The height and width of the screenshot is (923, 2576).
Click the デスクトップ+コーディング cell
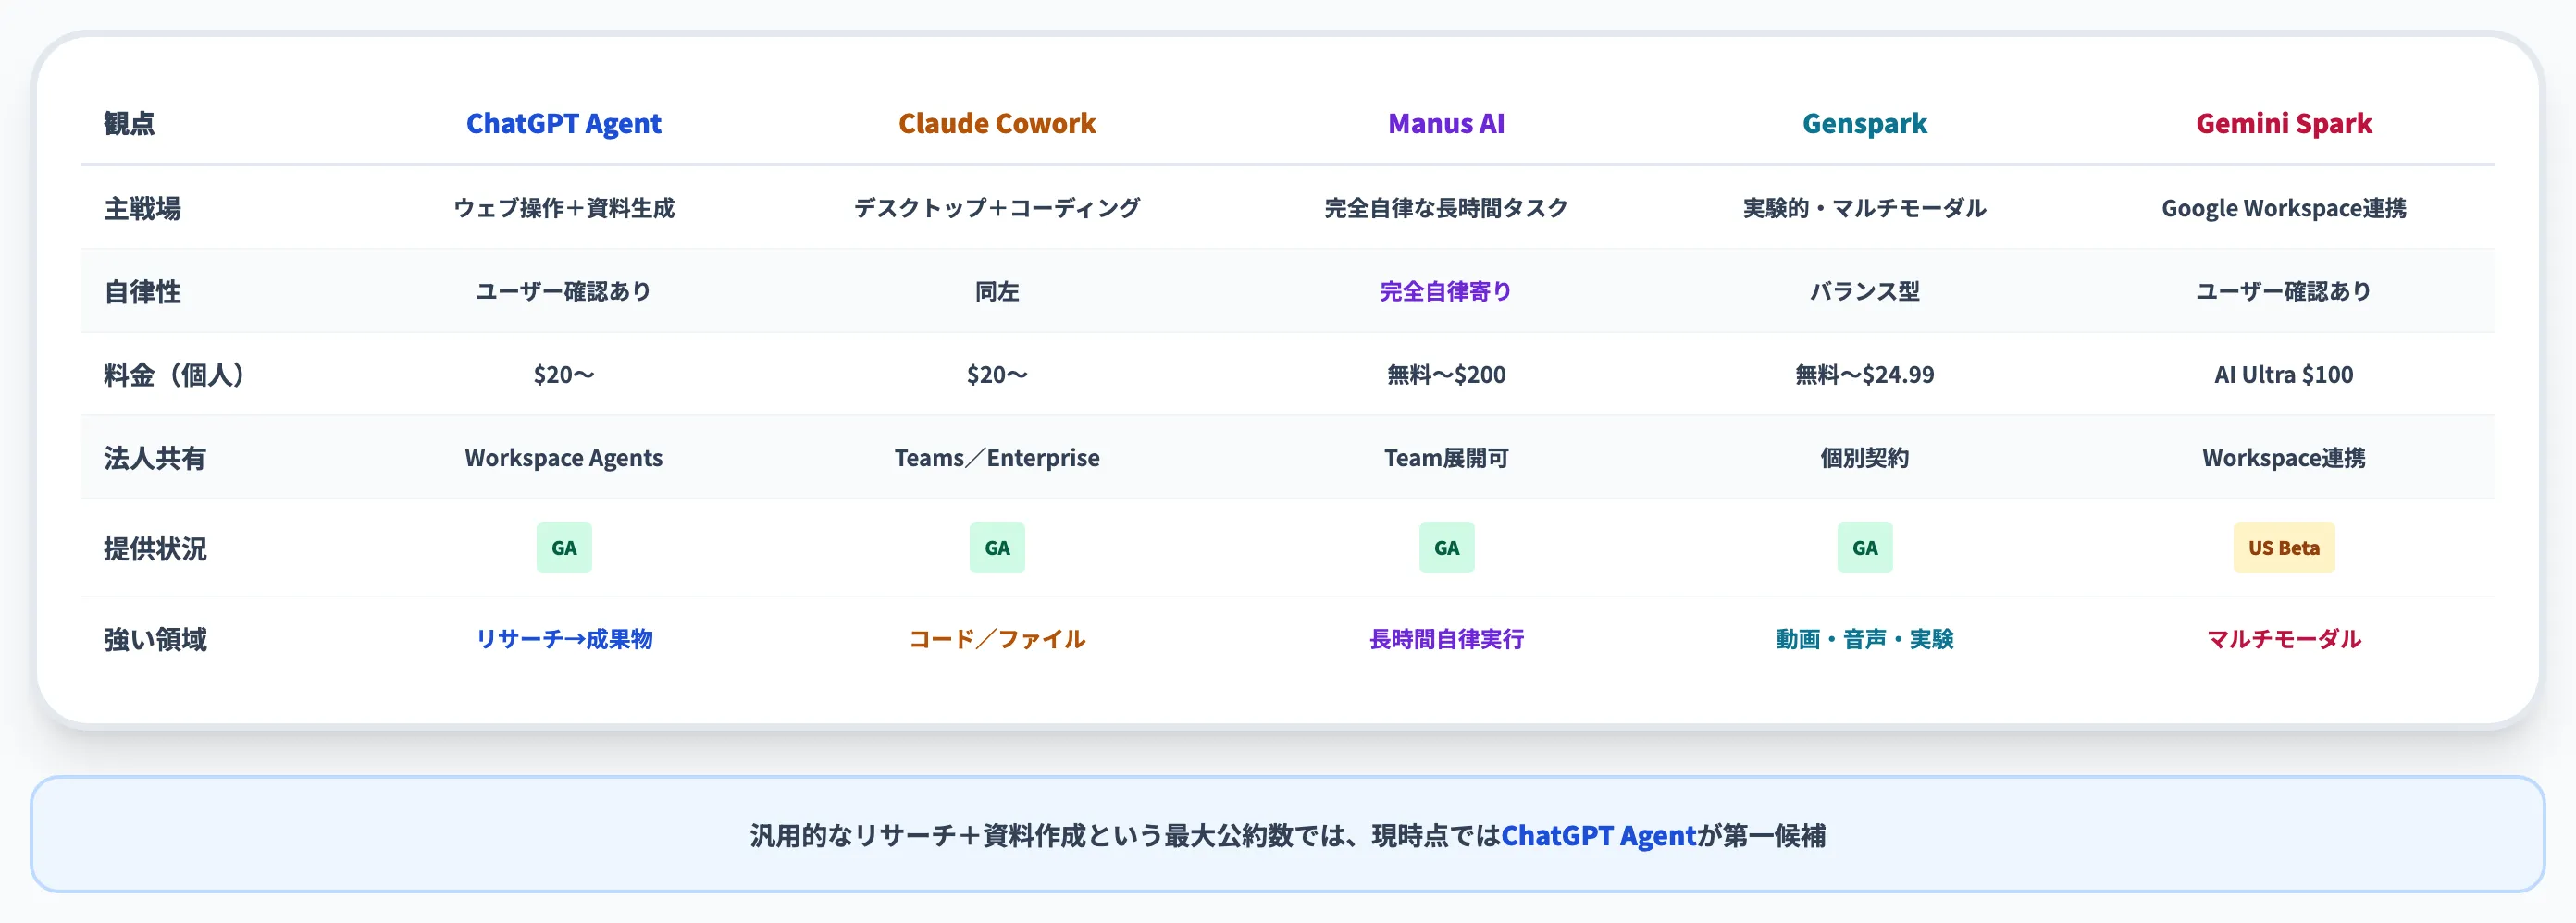997,208
